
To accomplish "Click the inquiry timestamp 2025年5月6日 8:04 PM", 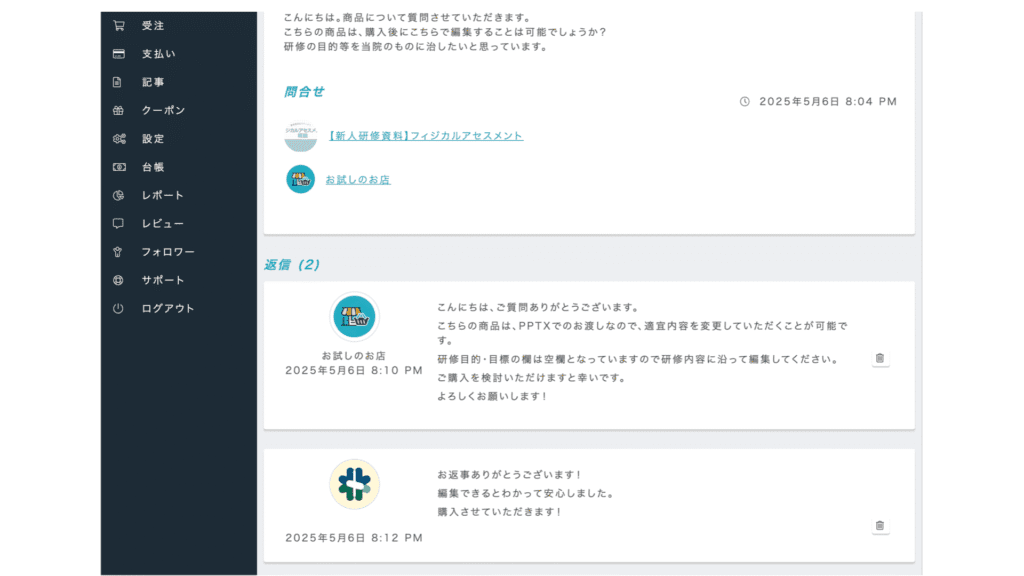I will (828, 101).
